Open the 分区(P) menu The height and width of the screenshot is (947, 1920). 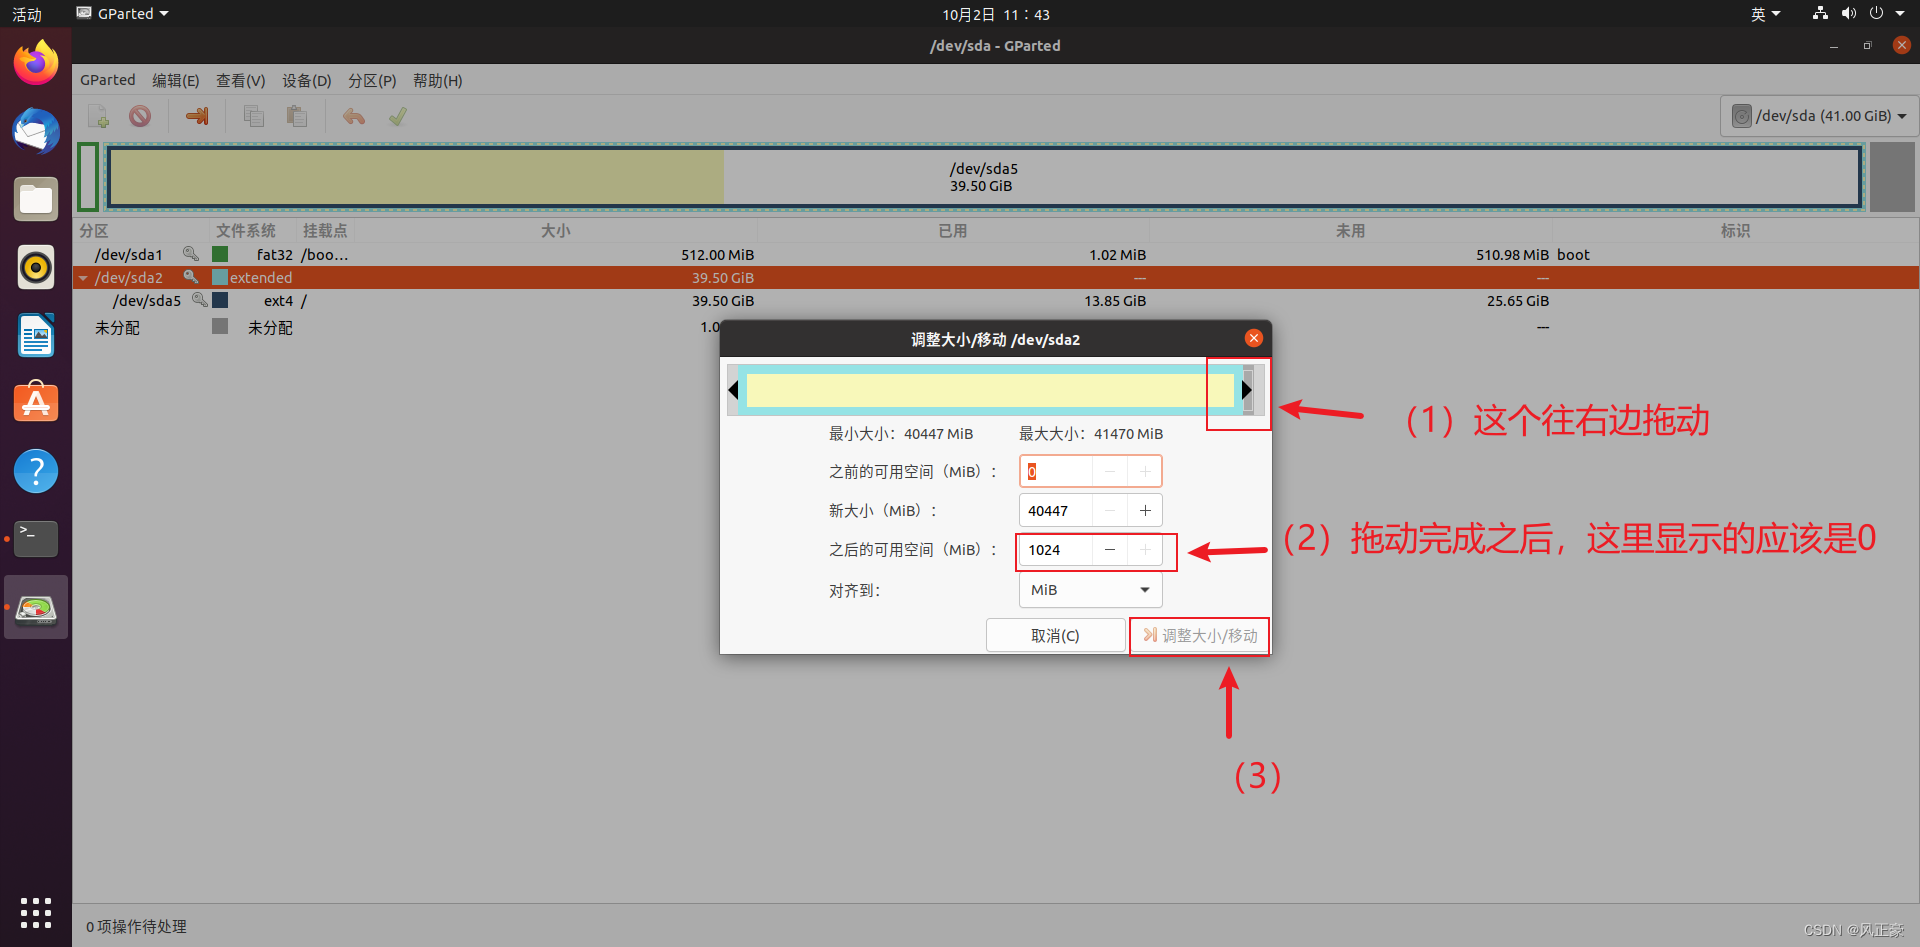point(372,80)
